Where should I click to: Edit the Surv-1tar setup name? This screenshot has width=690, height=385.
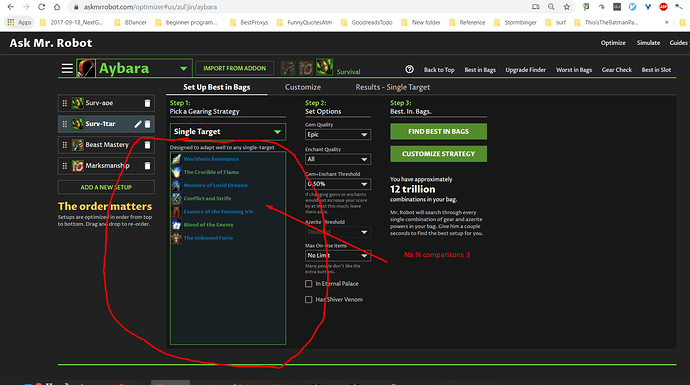point(138,124)
